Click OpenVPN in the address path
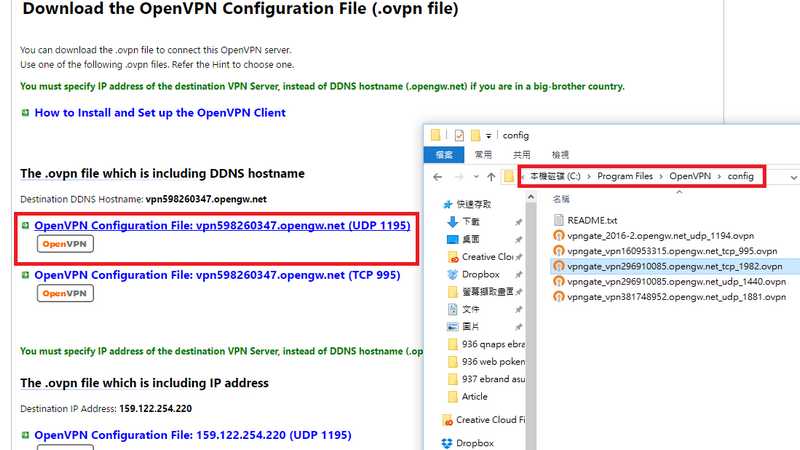Image resolution: width=800 pixels, height=450 pixels. click(690, 176)
